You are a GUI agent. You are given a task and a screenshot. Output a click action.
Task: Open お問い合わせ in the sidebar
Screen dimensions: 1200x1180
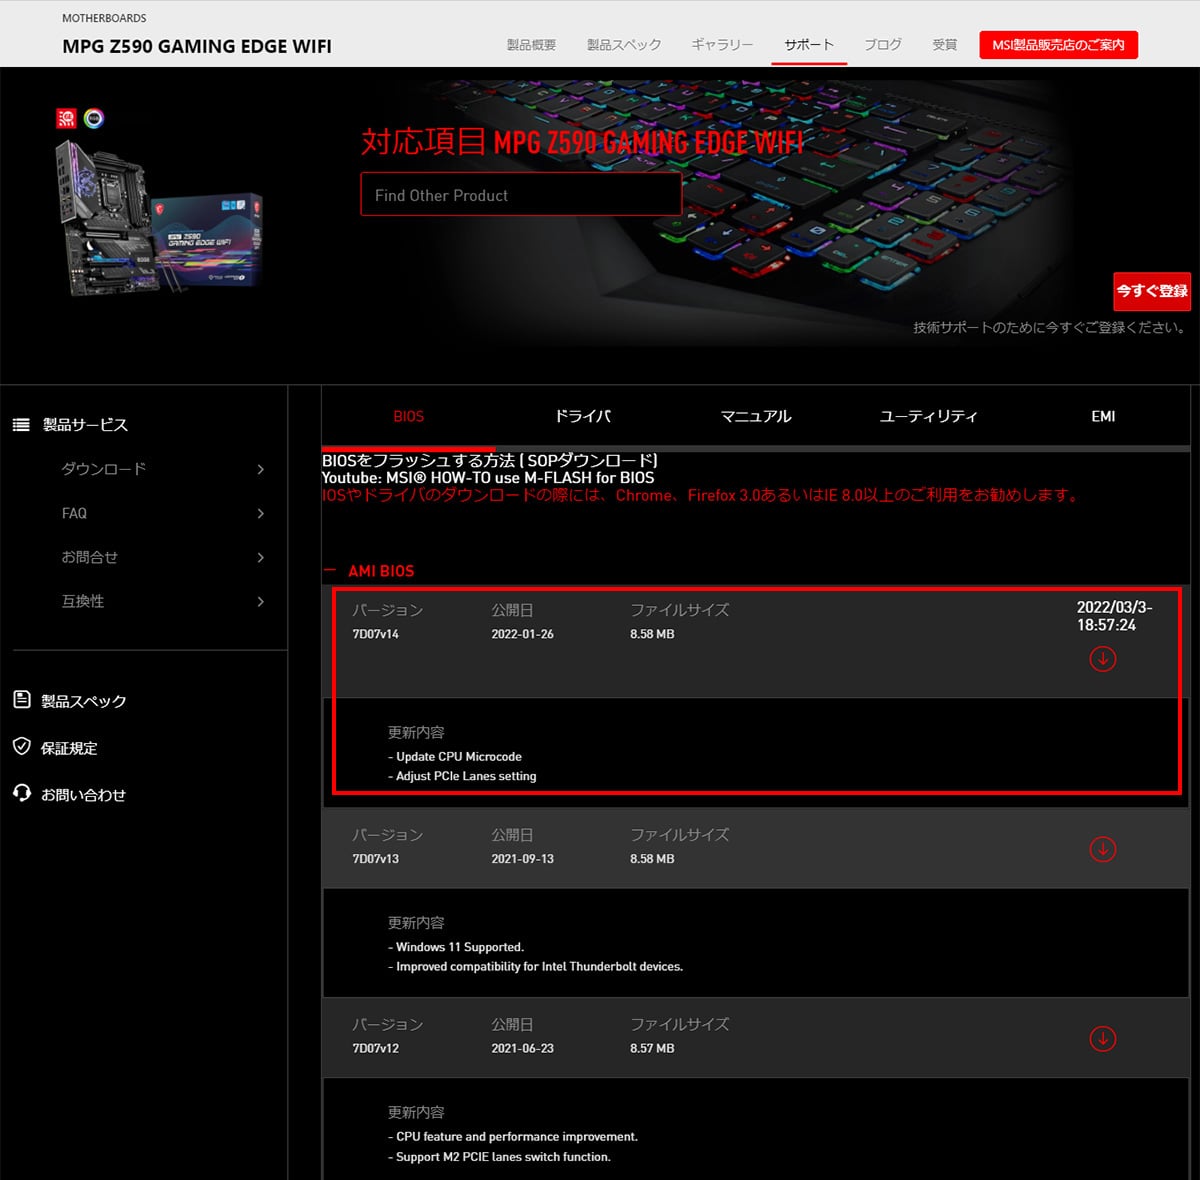tap(83, 795)
